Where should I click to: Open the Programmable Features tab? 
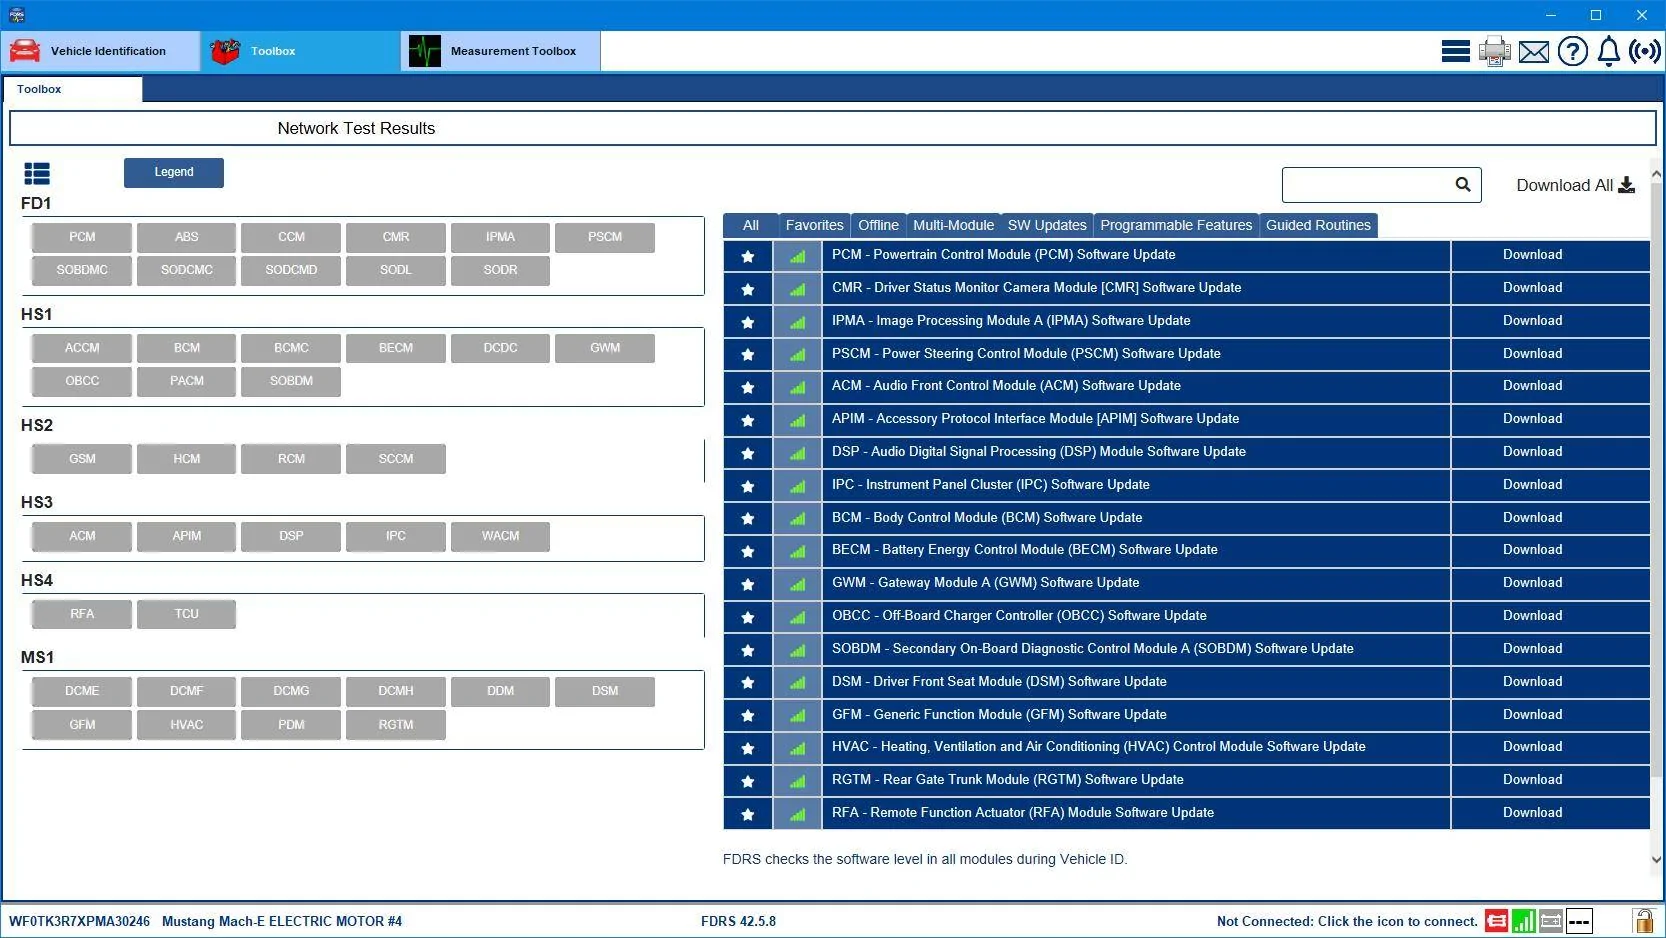pos(1176,226)
